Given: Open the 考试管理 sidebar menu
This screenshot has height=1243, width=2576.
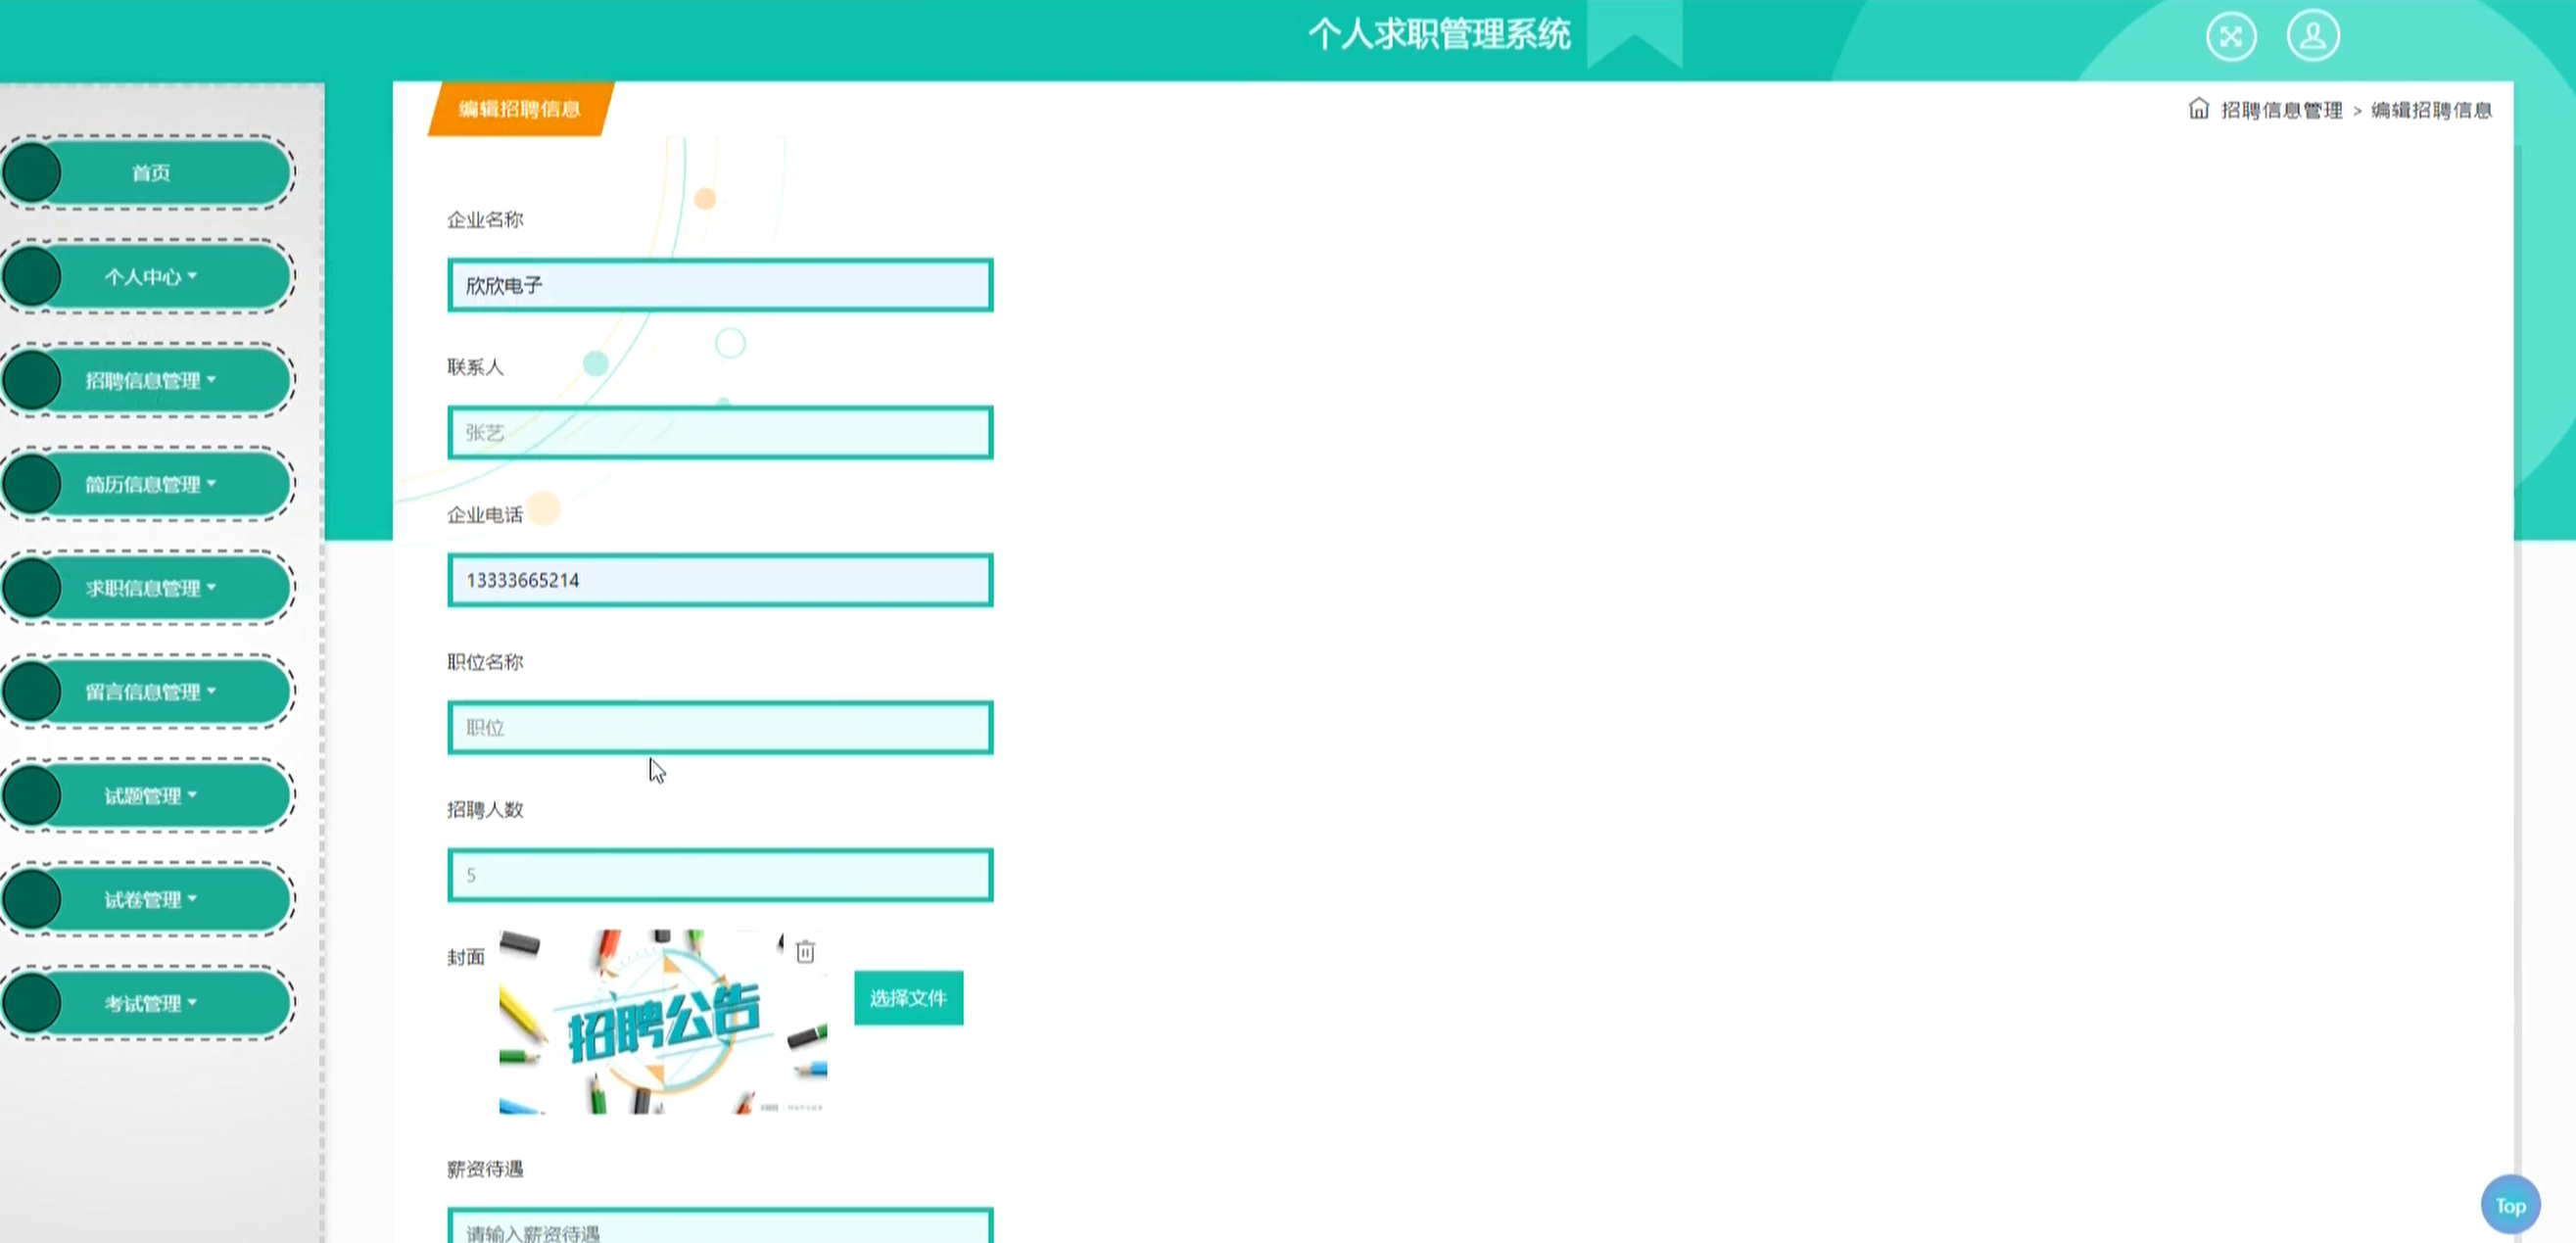Looking at the screenshot, I should coord(150,1003).
